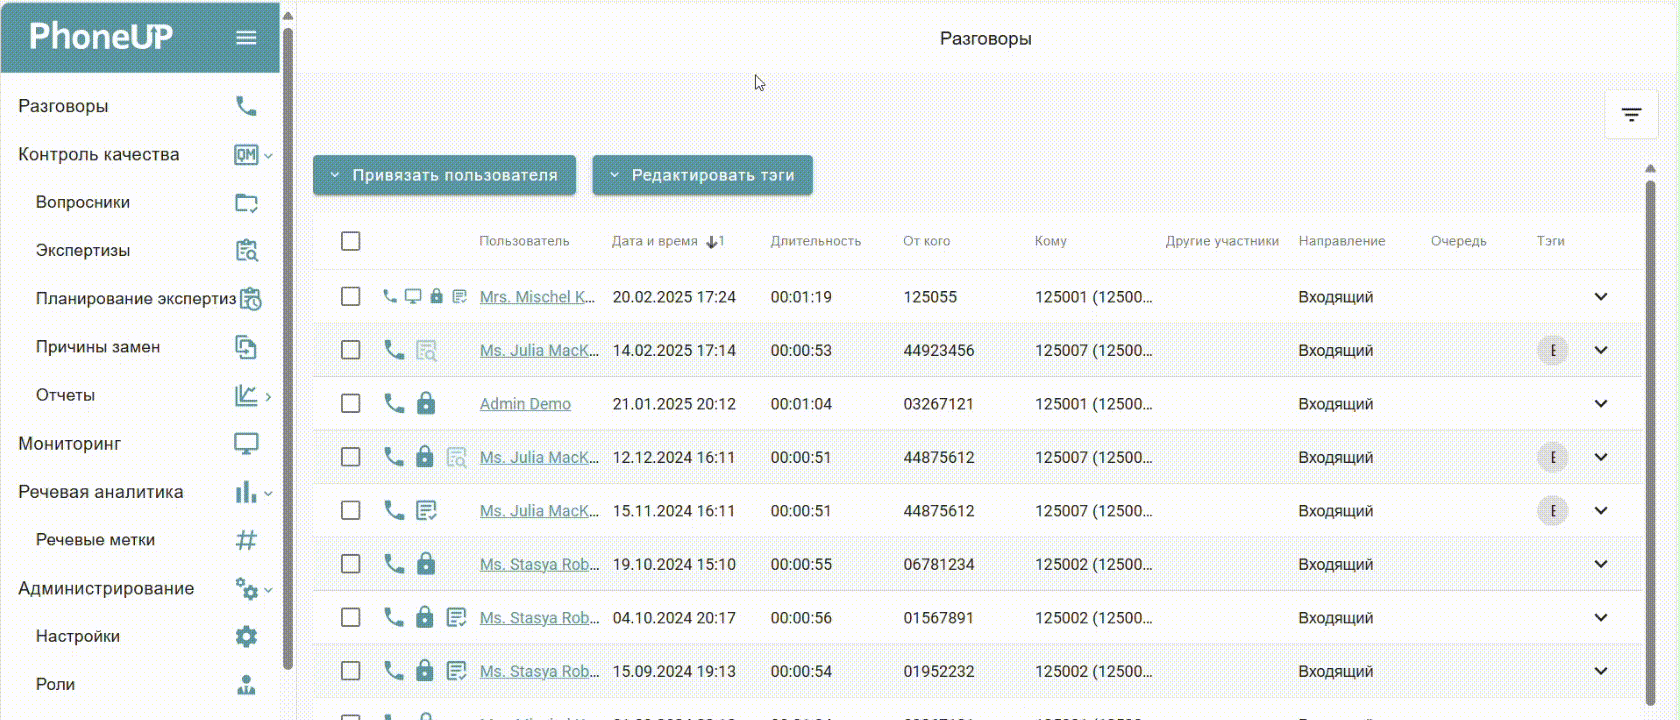Viewport: 1680px width, 720px height.
Task: Open Ms. Stasya Rob... link in 19.10.2024 row
Action: click(539, 564)
